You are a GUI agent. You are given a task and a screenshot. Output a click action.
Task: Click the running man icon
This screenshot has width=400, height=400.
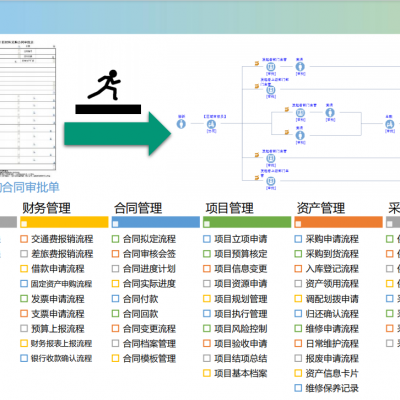[104, 85]
